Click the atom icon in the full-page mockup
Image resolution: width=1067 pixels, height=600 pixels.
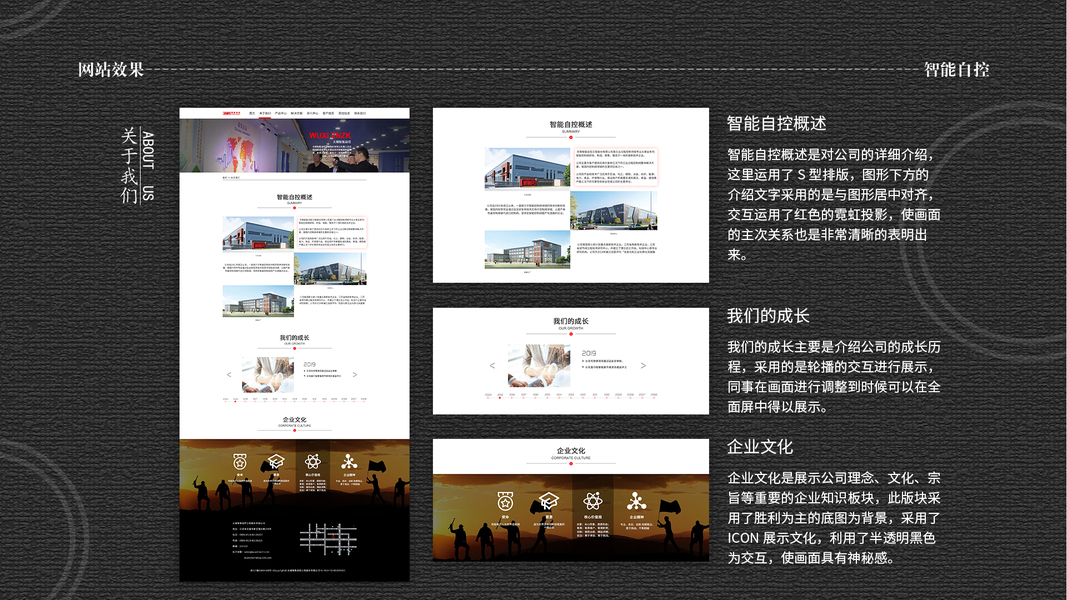tap(312, 462)
